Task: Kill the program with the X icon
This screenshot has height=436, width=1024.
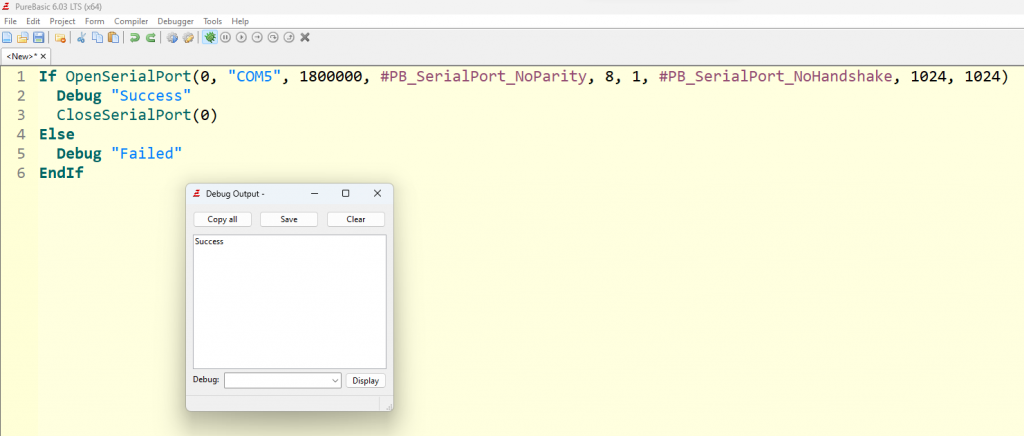Action: pos(305,37)
